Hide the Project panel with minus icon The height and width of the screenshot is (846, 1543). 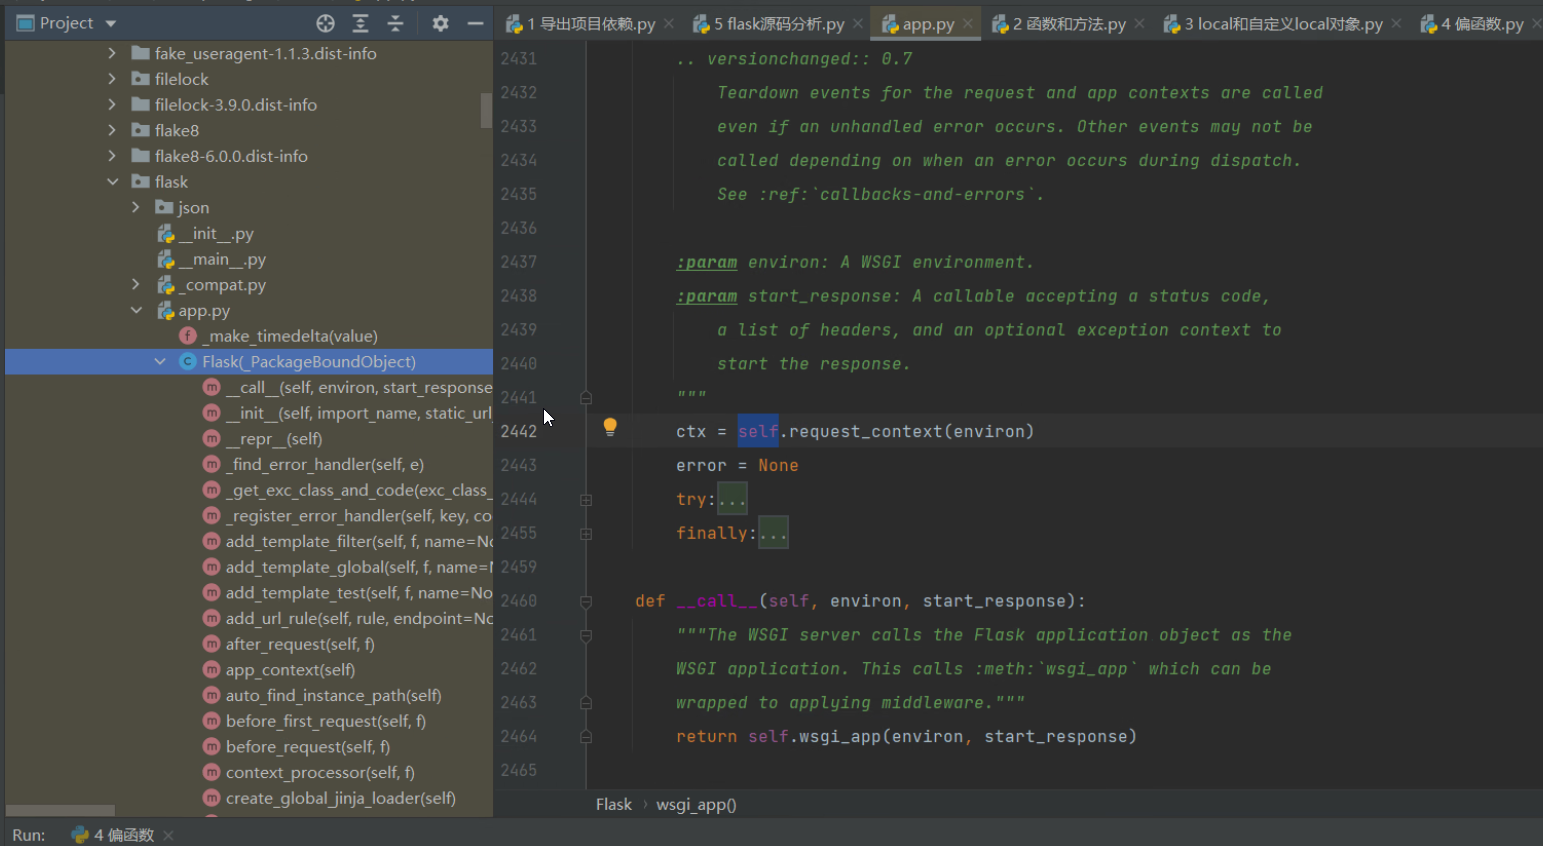click(475, 23)
